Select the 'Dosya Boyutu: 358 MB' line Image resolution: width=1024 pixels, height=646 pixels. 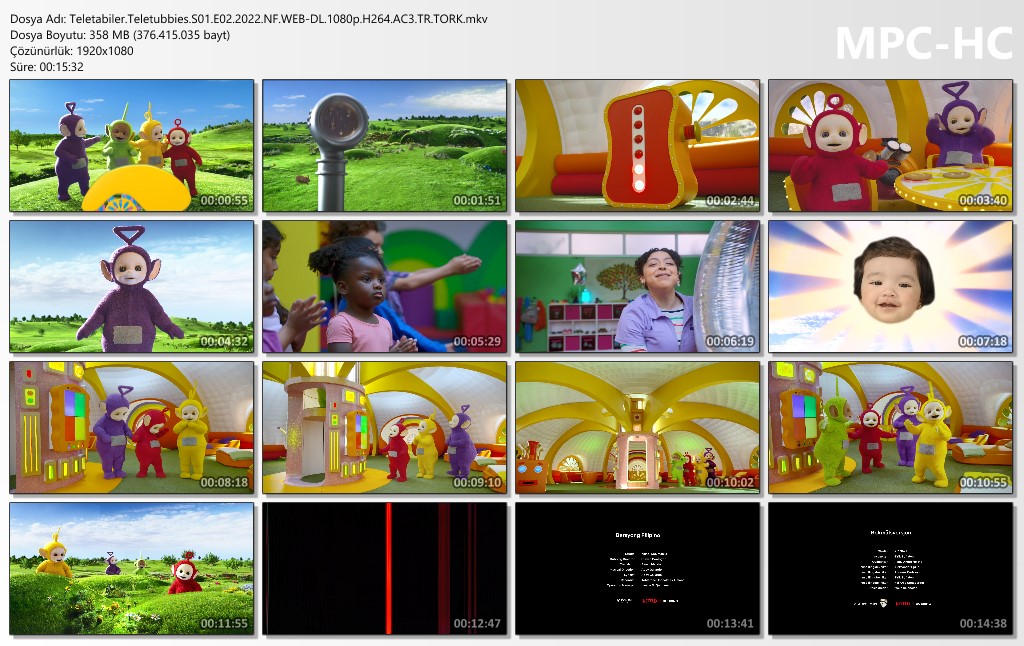[x=120, y=35]
